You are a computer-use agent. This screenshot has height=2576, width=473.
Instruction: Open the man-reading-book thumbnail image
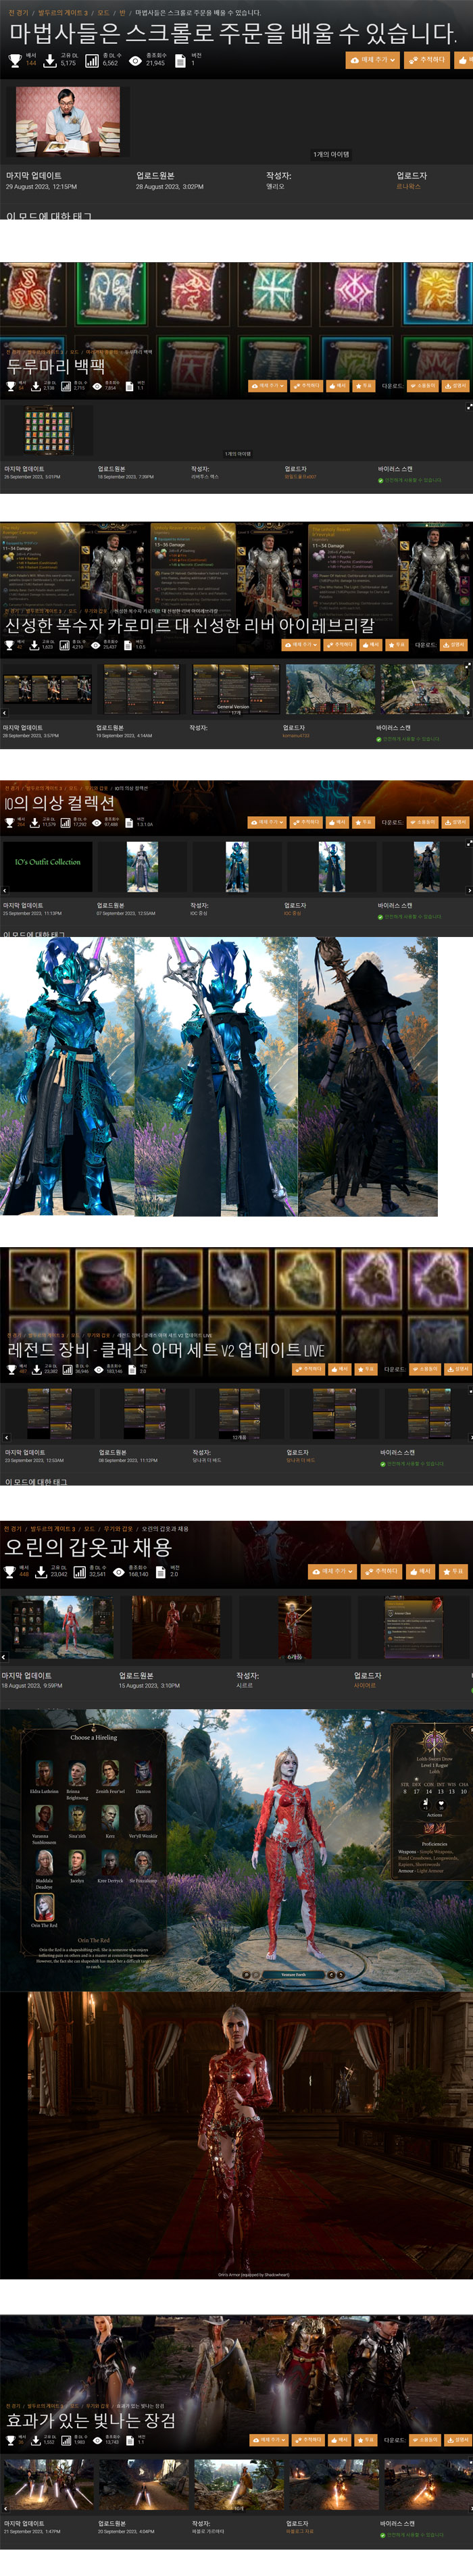point(68,122)
